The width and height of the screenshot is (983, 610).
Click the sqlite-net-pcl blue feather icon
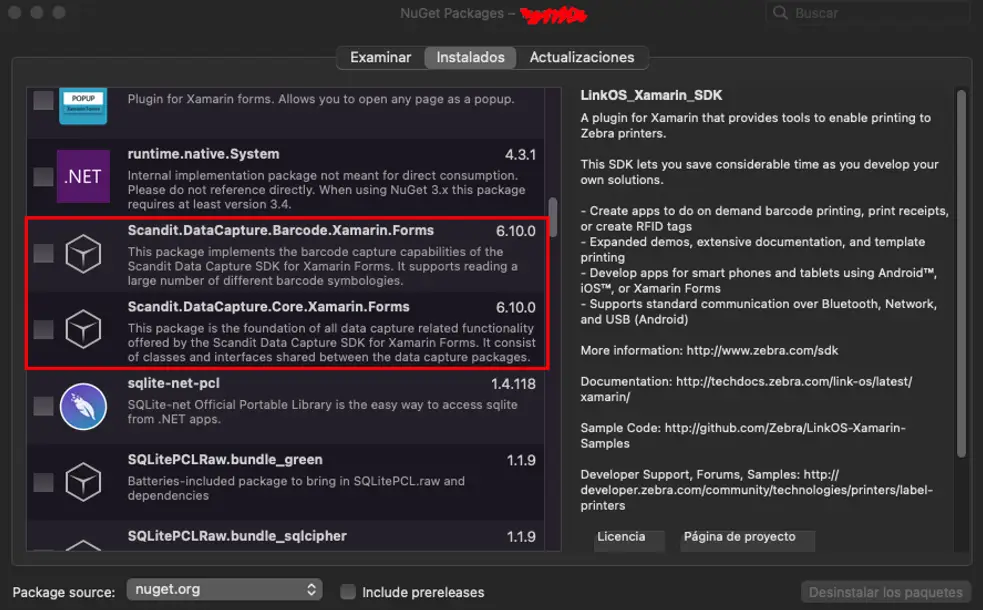click(x=83, y=406)
